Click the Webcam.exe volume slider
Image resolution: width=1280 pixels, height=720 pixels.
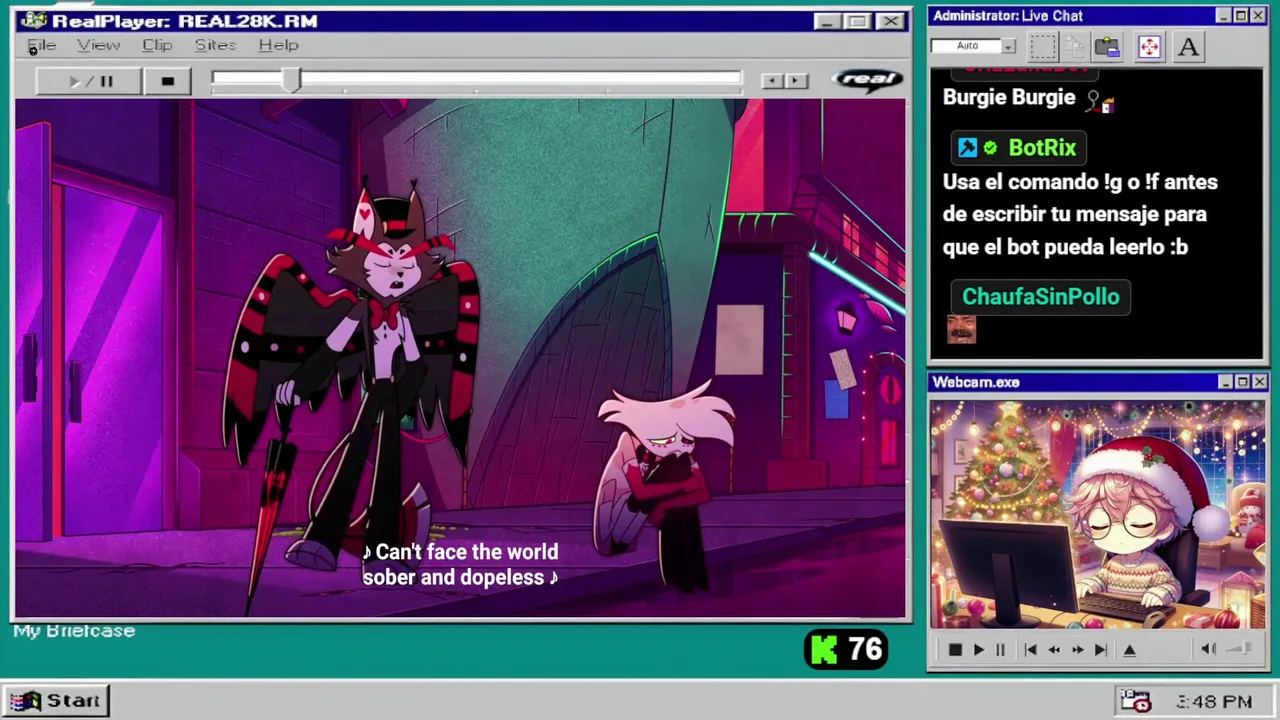click(1239, 649)
